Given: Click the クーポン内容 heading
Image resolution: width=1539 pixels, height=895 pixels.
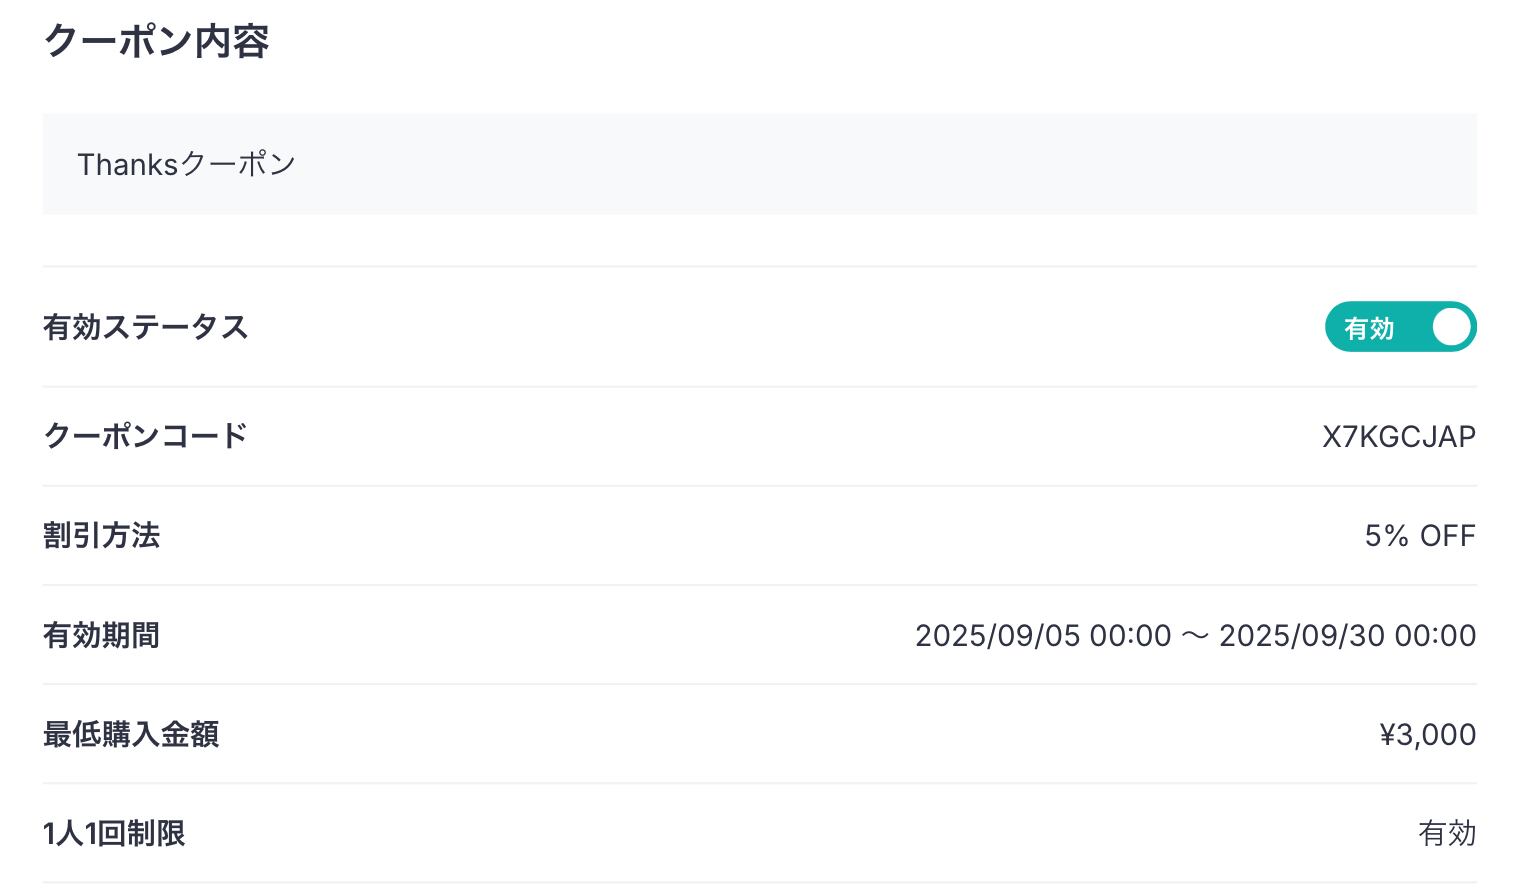Looking at the screenshot, I should click(x=156, y=41).
